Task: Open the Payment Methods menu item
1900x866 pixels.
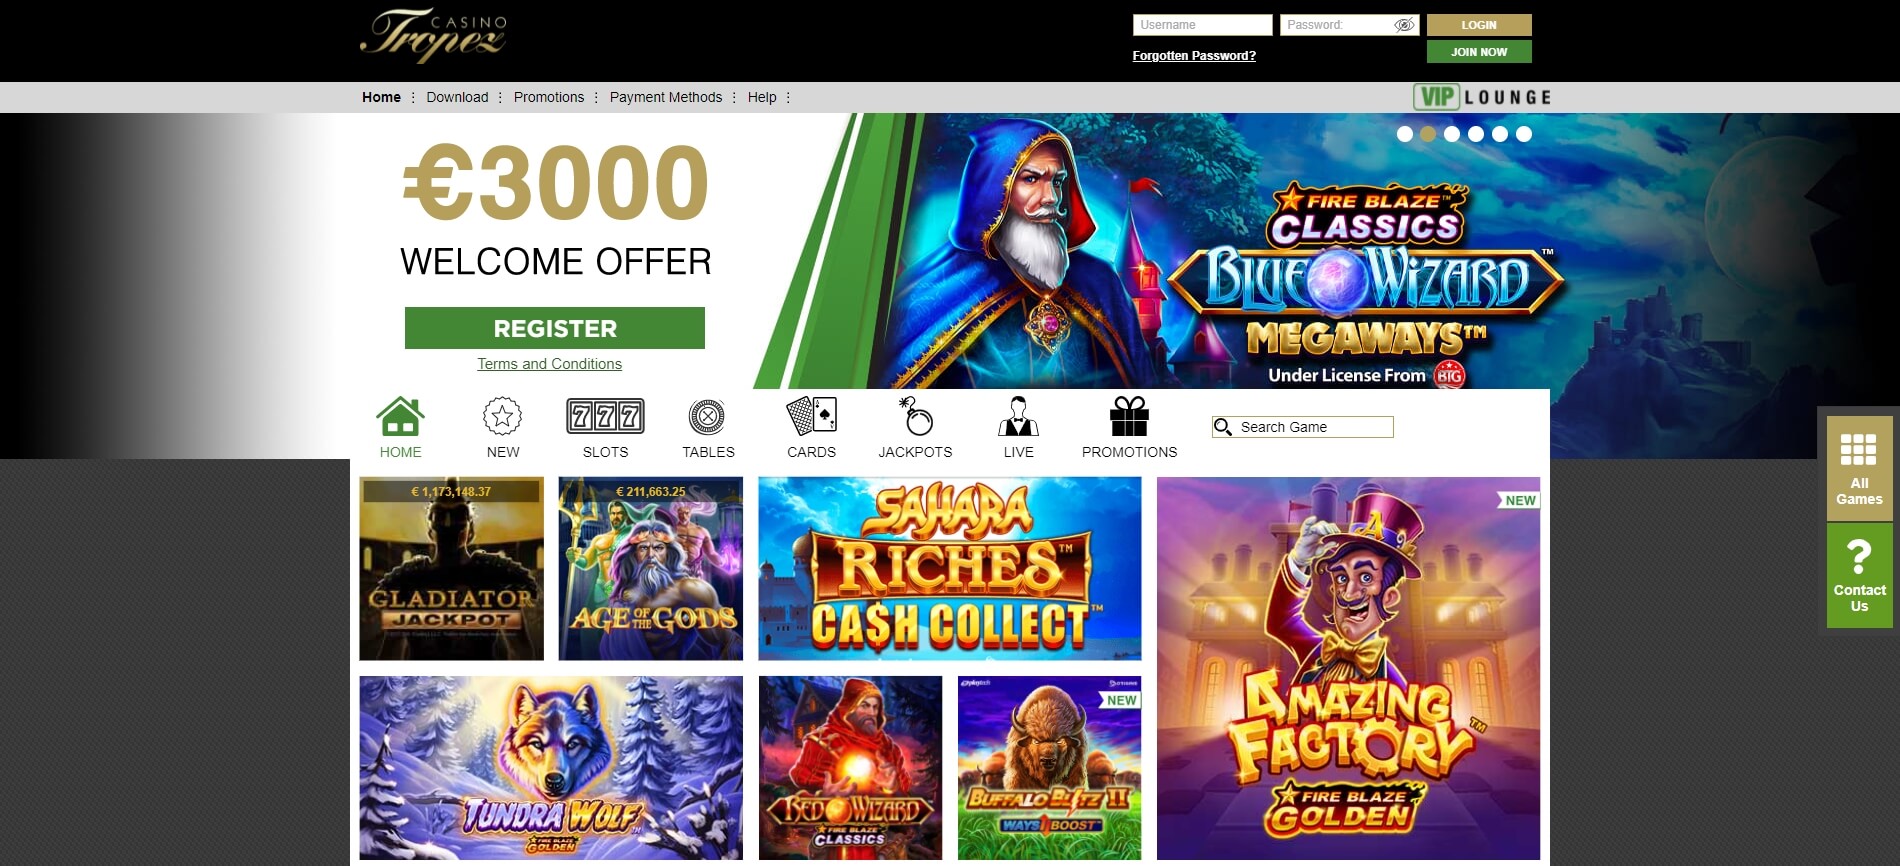Action: pyautogui.click(x=666, y=97)
